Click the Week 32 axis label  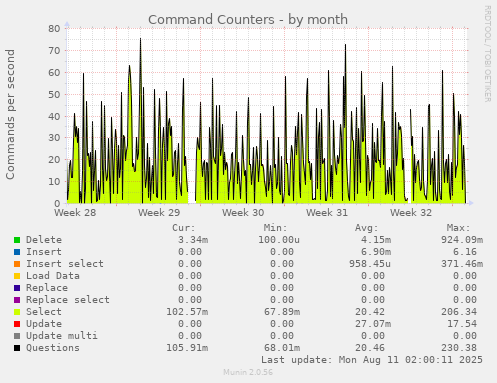coord(411,213)
